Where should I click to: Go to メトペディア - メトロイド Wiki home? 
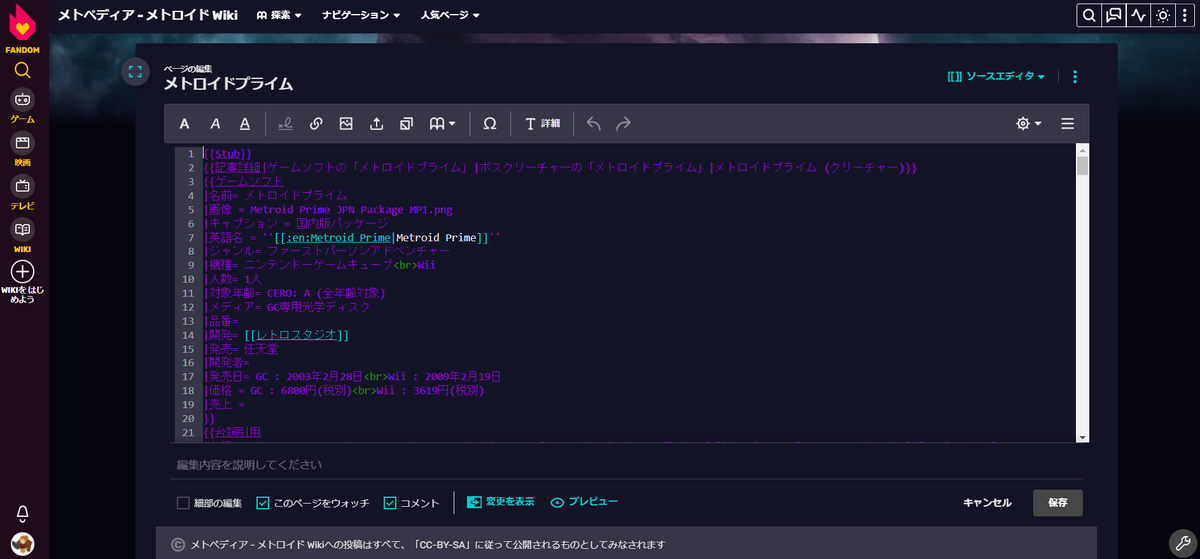(150, 15)
